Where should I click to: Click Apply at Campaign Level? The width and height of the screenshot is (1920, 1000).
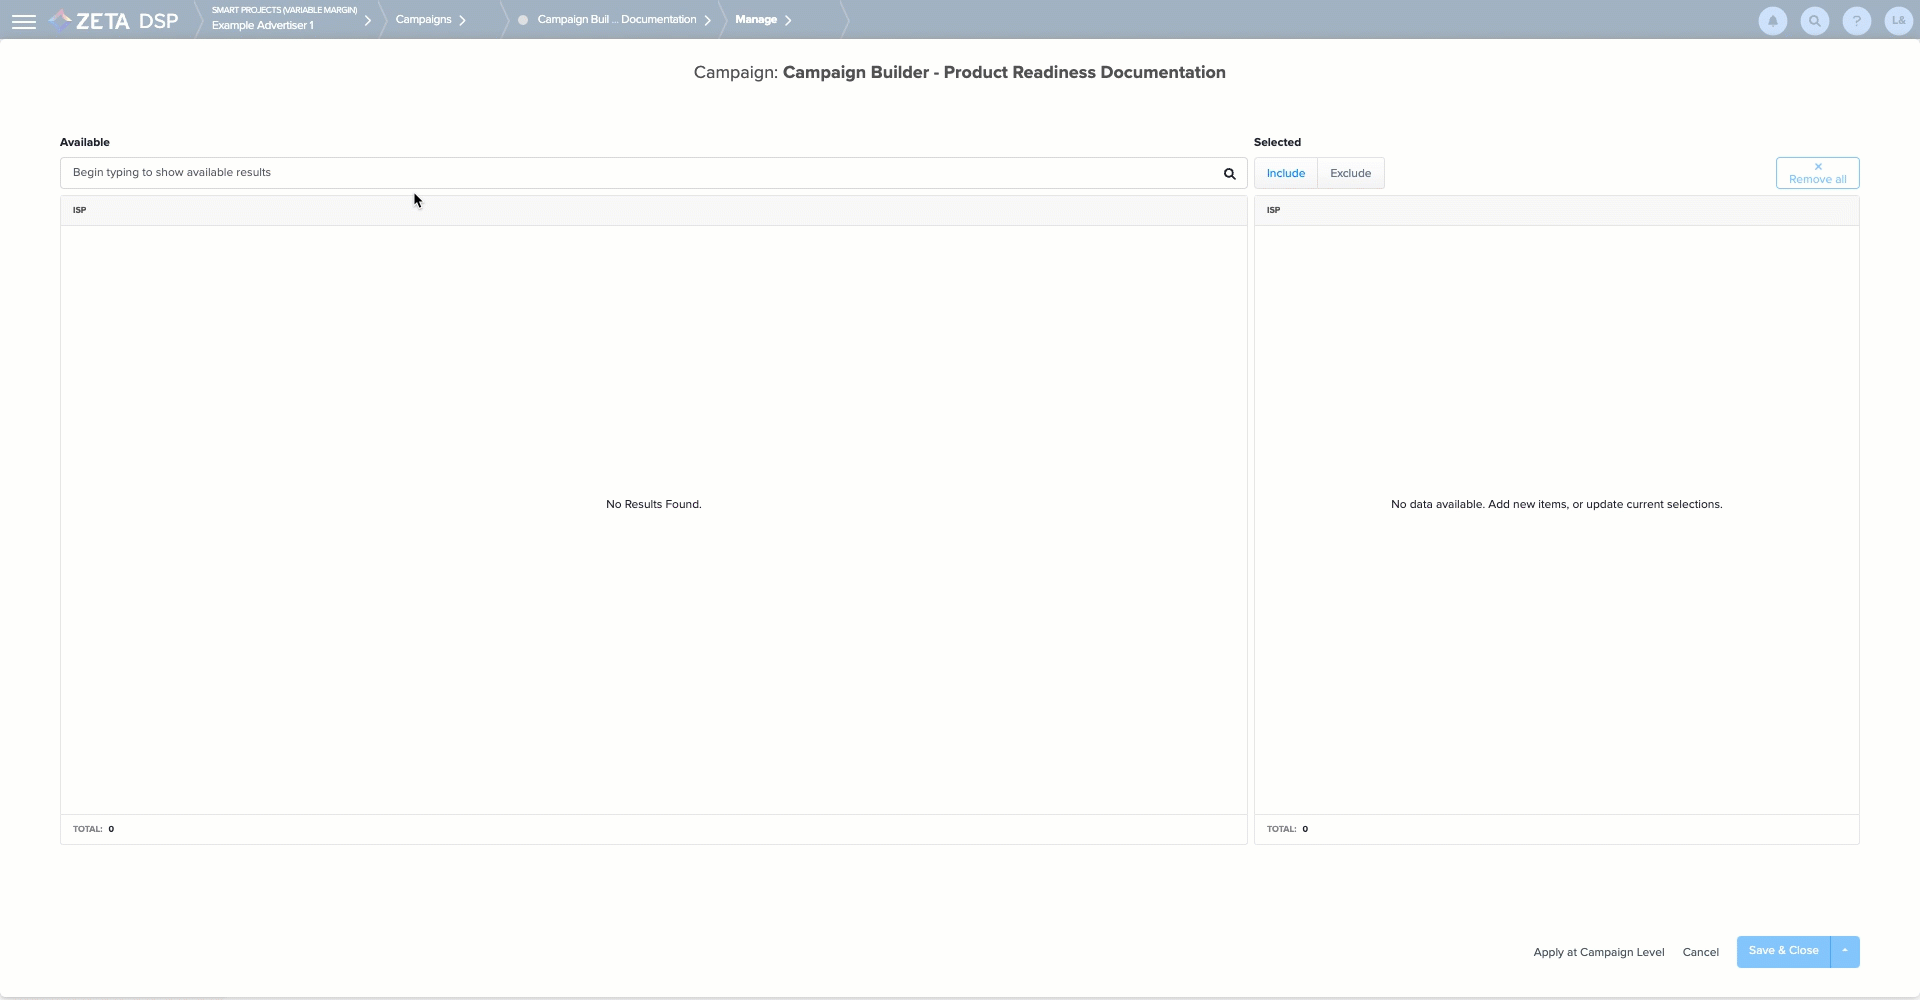point(1598,952)
